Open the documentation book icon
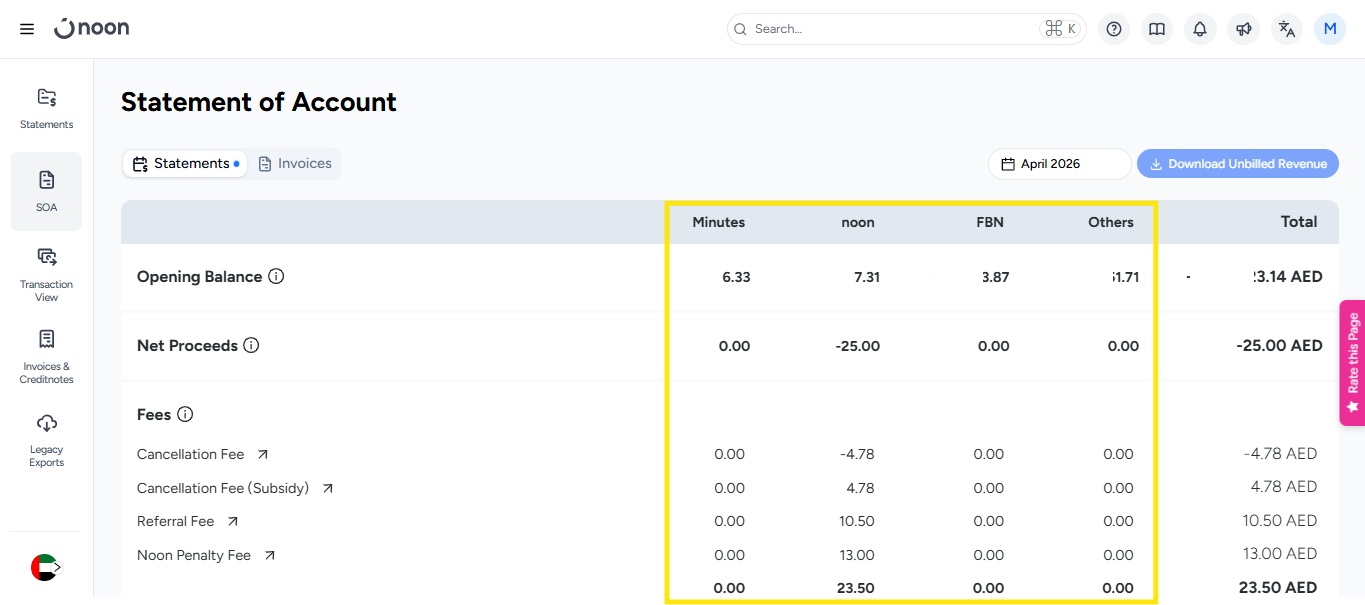The image size is (1365, 605). 1157,29
